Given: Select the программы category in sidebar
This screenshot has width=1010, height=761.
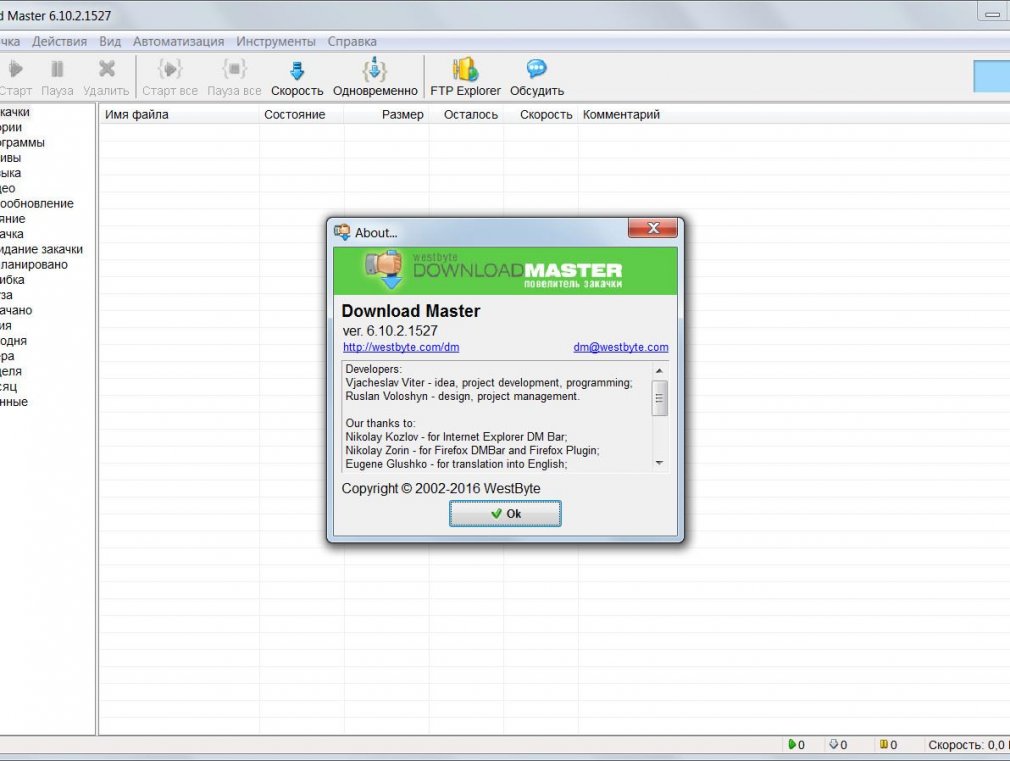Looking at the screenshot, I should (x=23, y=142).
